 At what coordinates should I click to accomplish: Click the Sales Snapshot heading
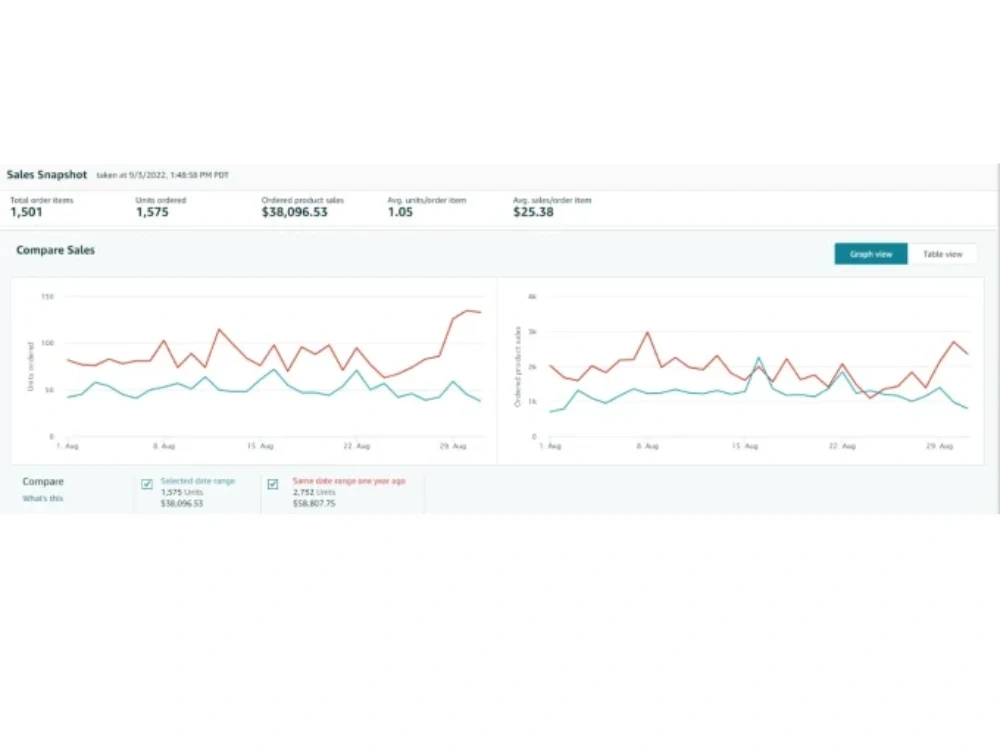tap(47, 175)
